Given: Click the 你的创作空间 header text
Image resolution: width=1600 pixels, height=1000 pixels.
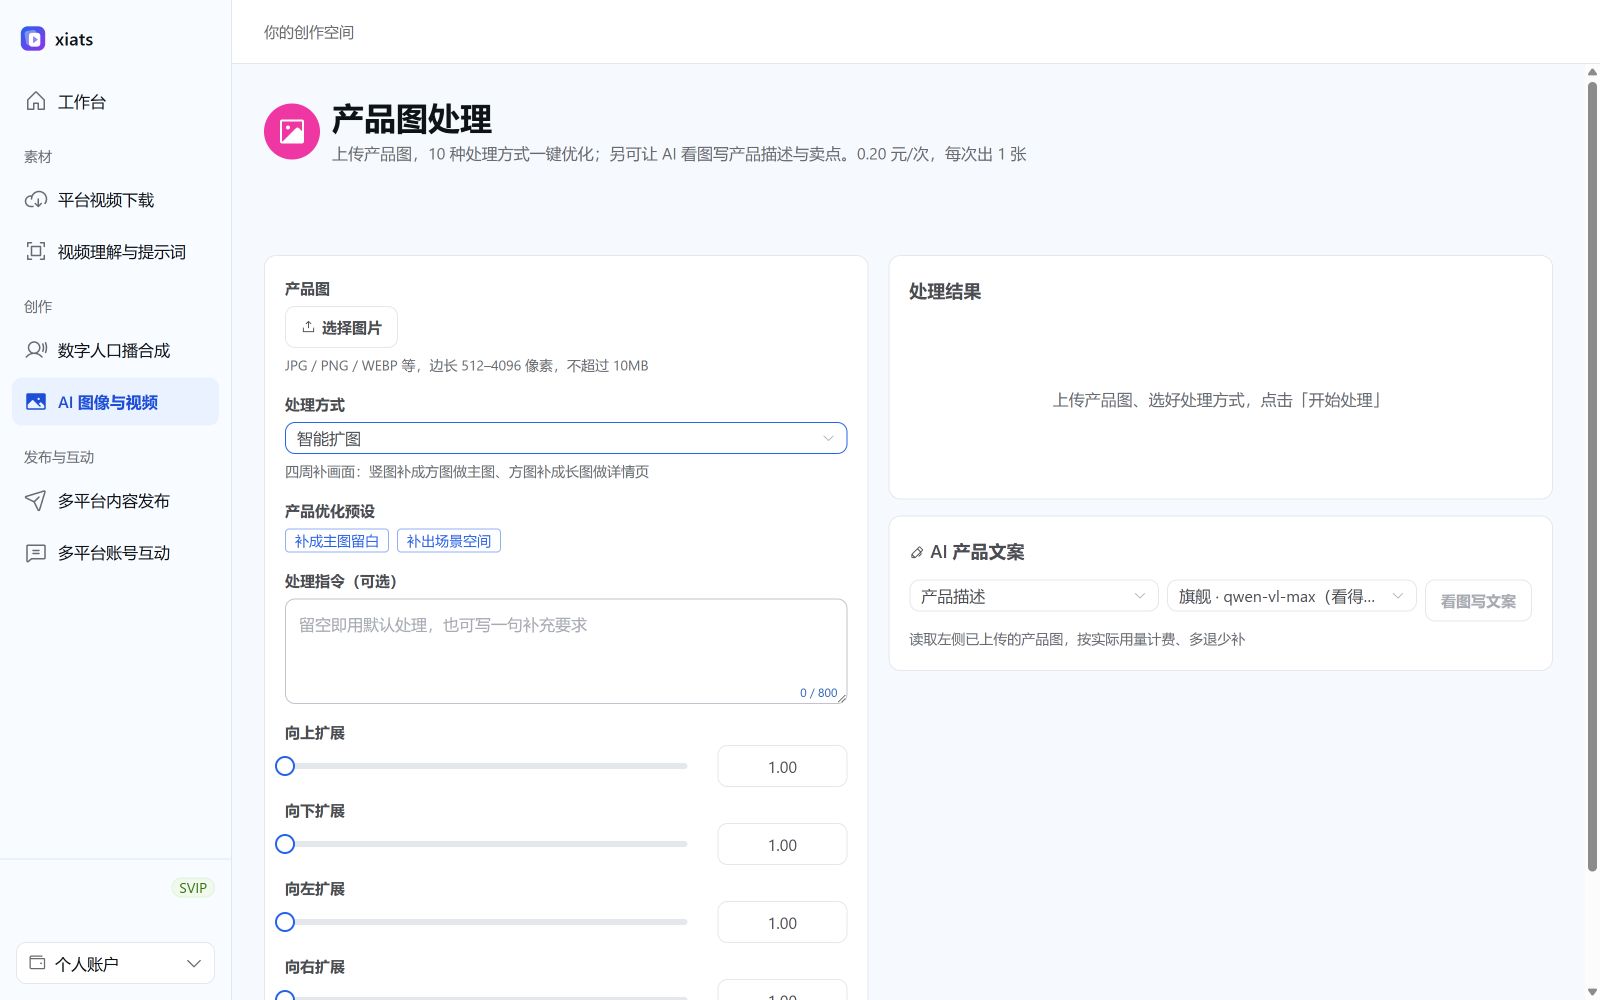Looking at the screenshot, I should [x=309, y=32].
